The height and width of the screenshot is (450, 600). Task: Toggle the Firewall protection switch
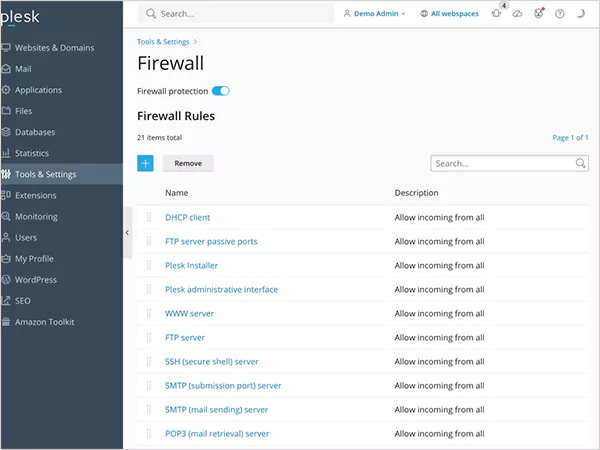pos(221,91)
